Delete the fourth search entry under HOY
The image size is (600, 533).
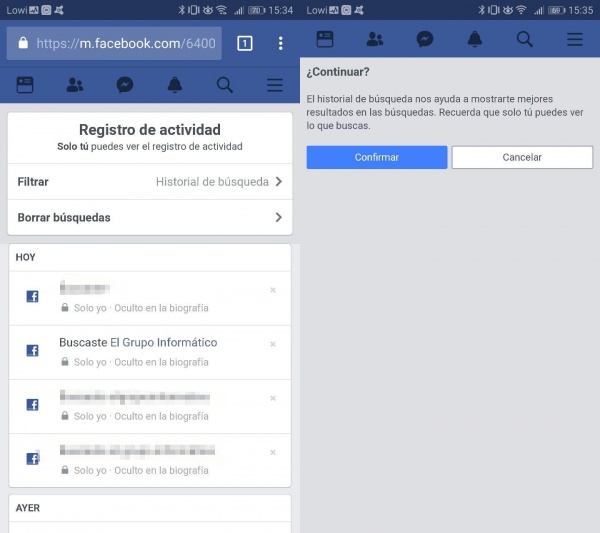(273, 452)
